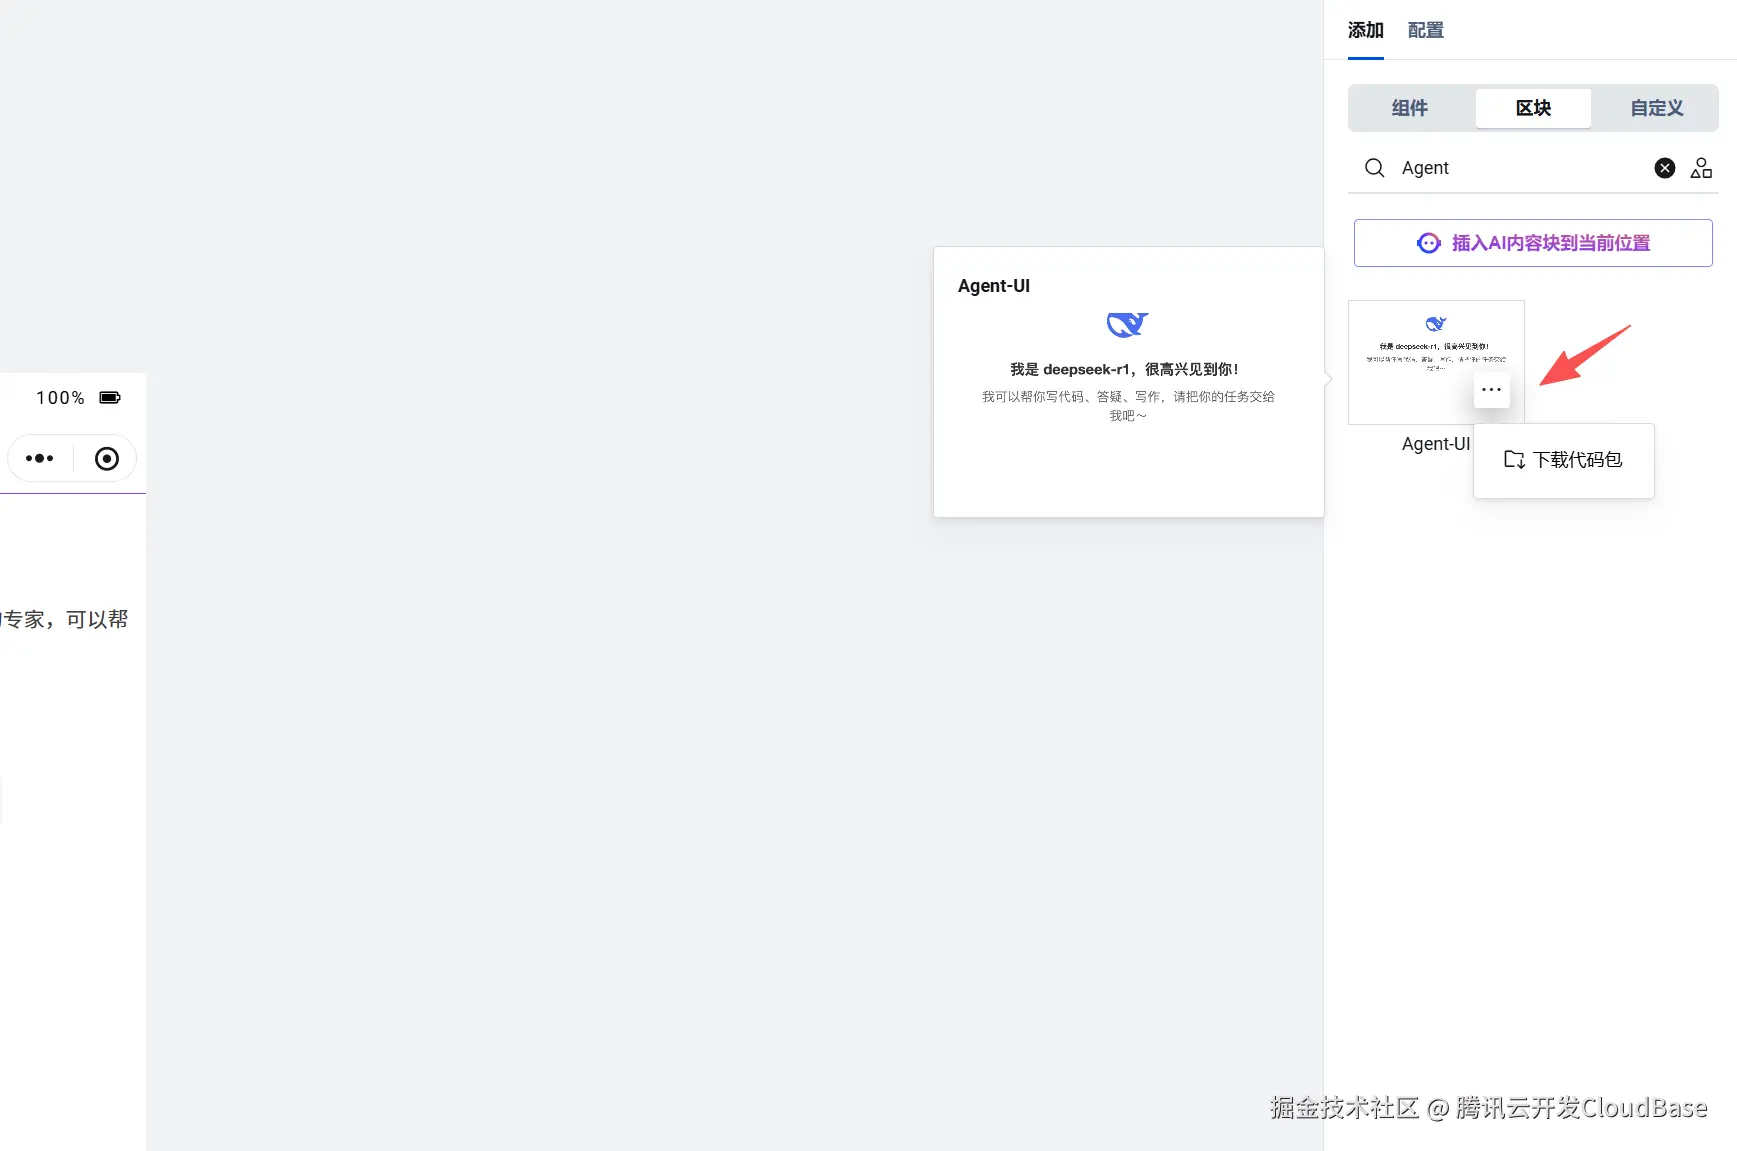Select the 区块 category button

(1532, 108)
